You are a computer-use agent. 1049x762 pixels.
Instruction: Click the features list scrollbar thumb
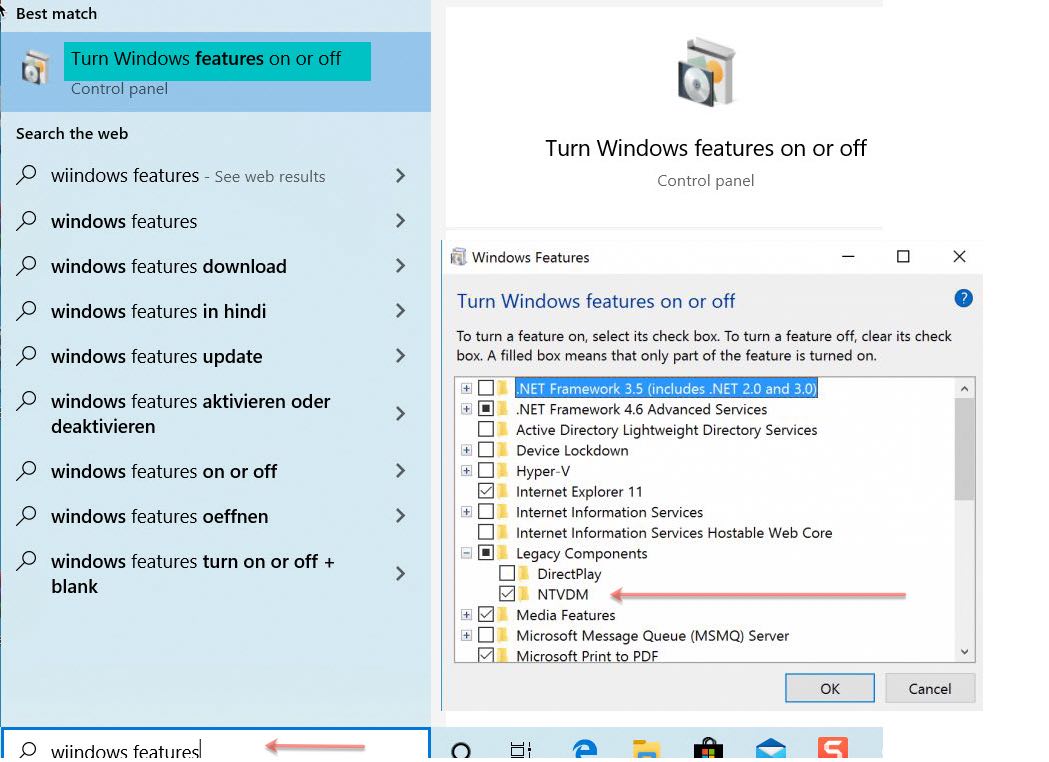[x=964, y=450]
